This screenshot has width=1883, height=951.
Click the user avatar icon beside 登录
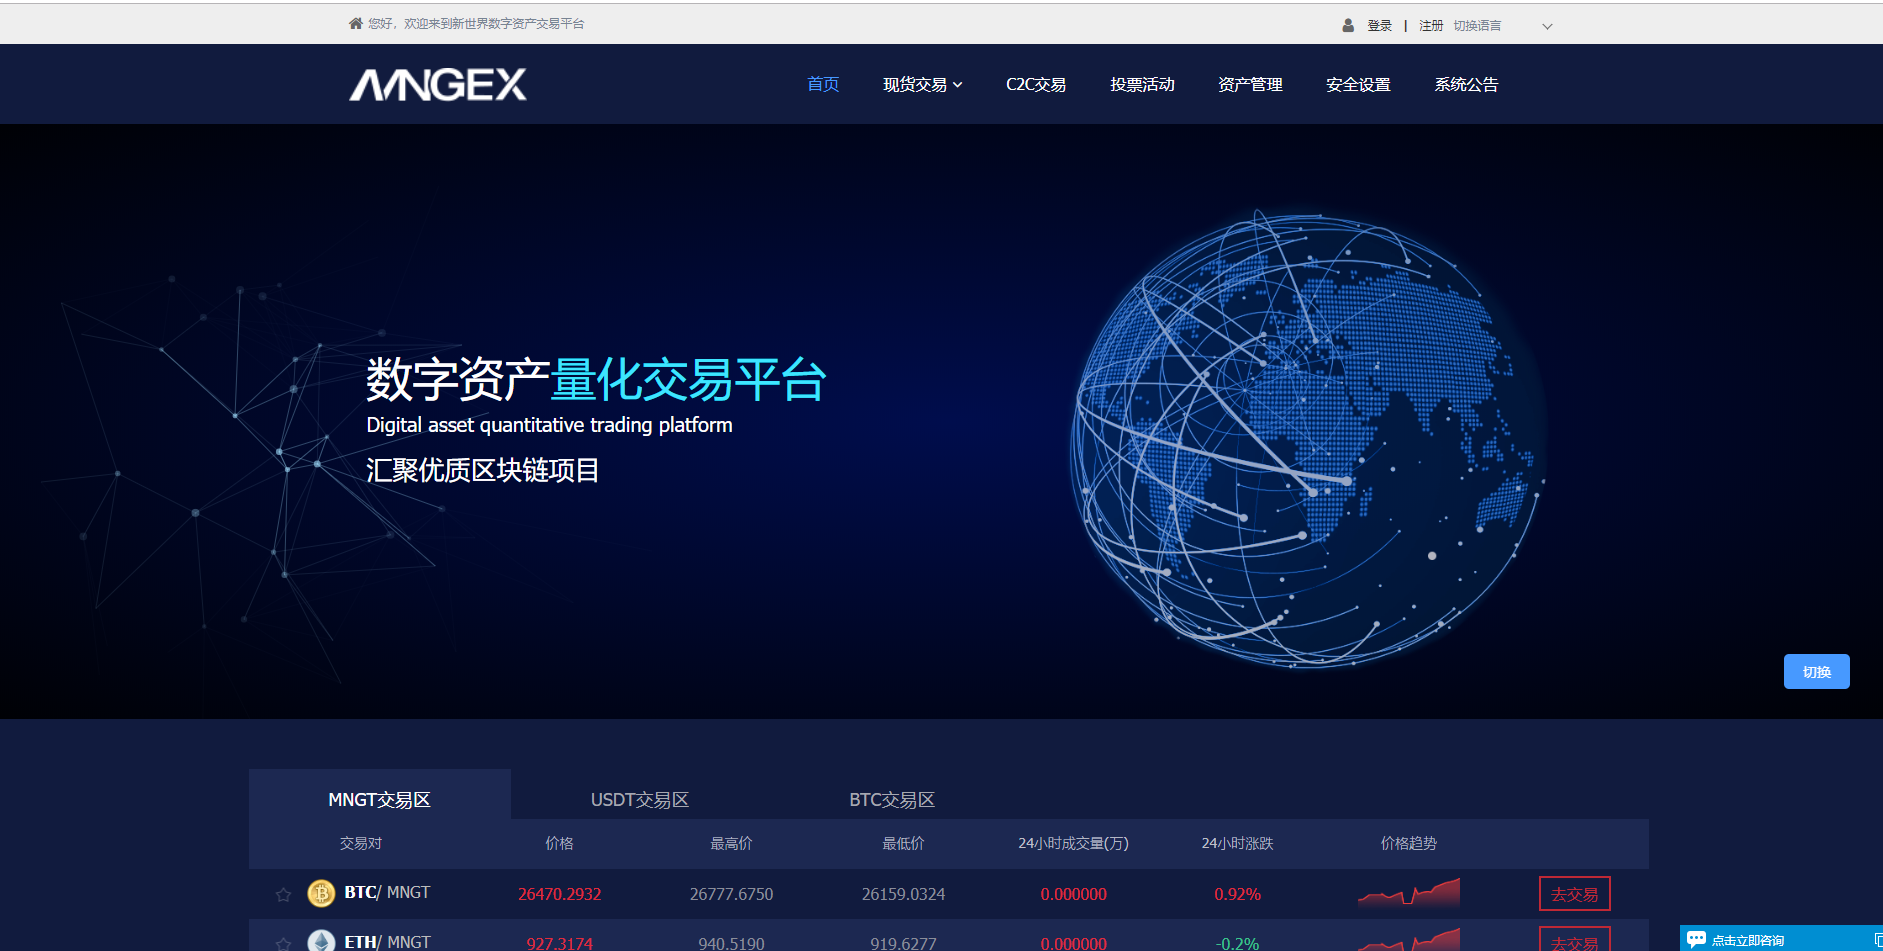[x=1347, y=25]
